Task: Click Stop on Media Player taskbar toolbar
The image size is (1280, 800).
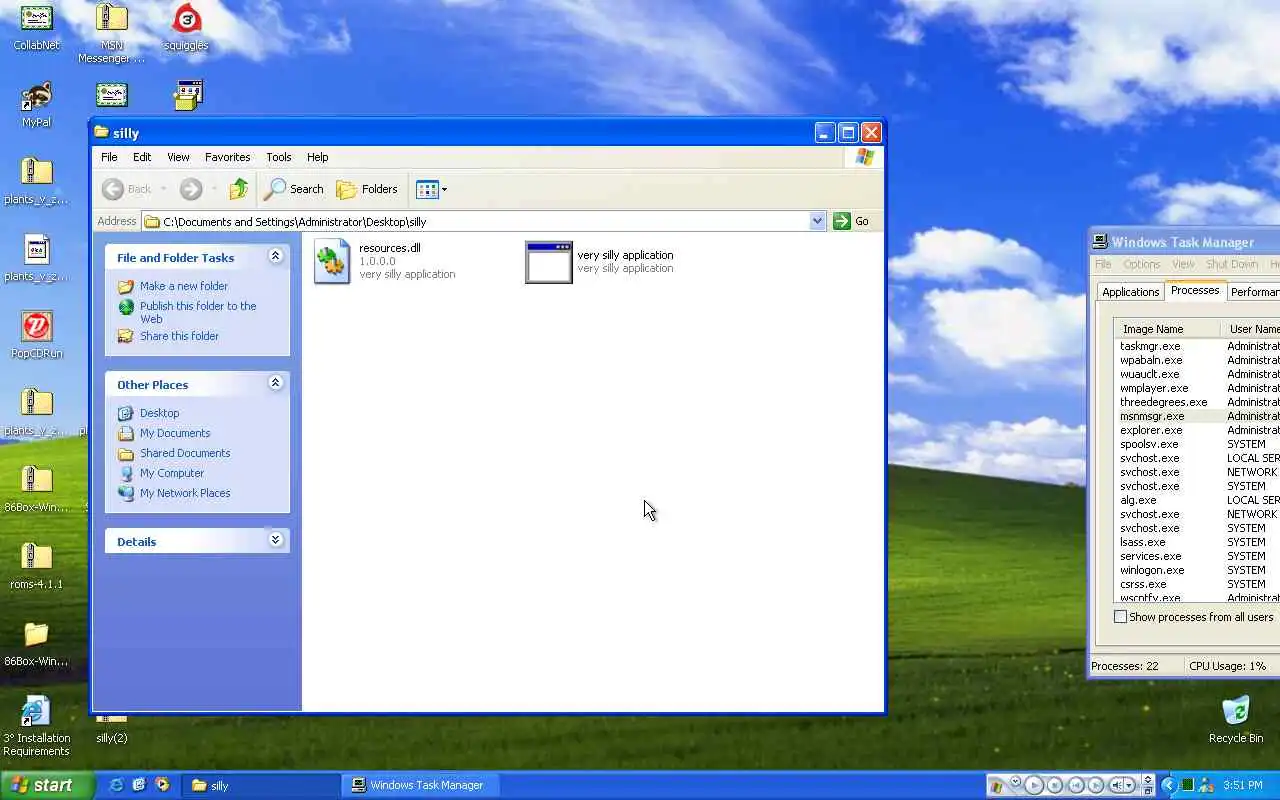Action: 1055,785
